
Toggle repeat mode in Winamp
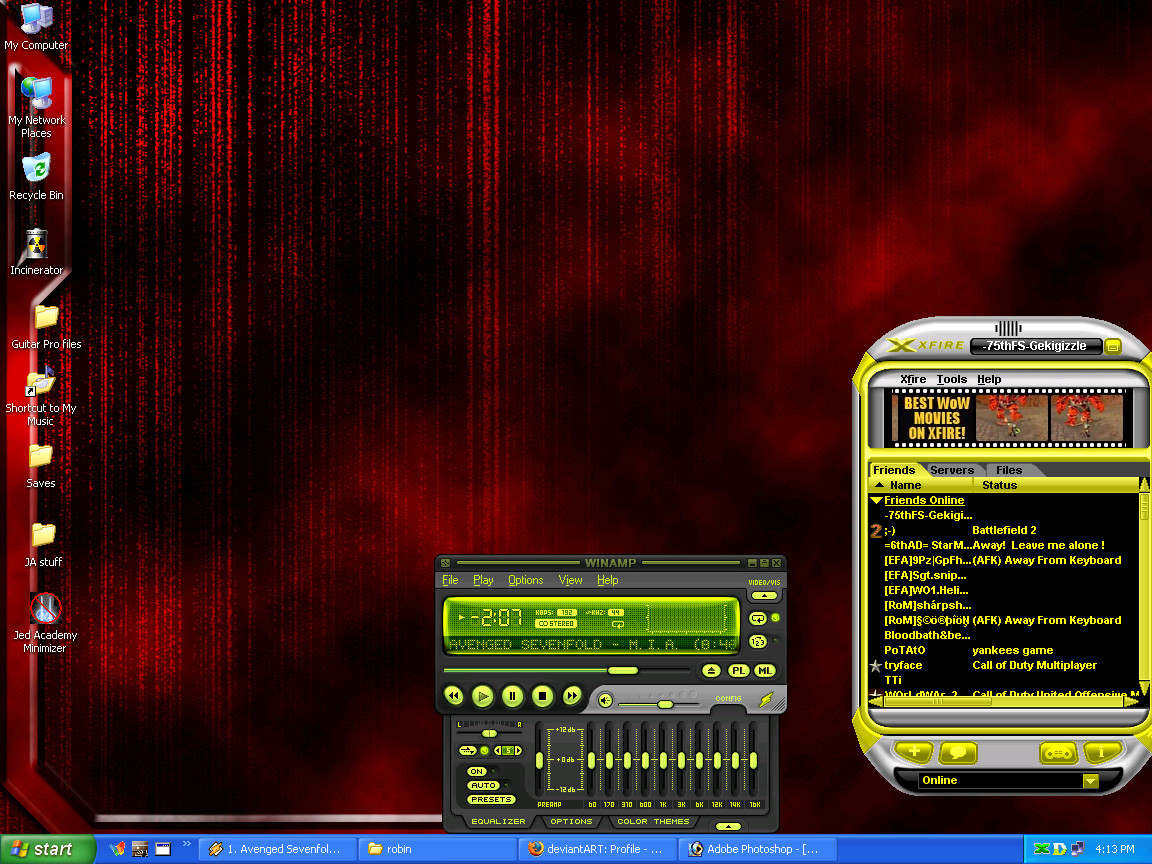tap(757, 619)
